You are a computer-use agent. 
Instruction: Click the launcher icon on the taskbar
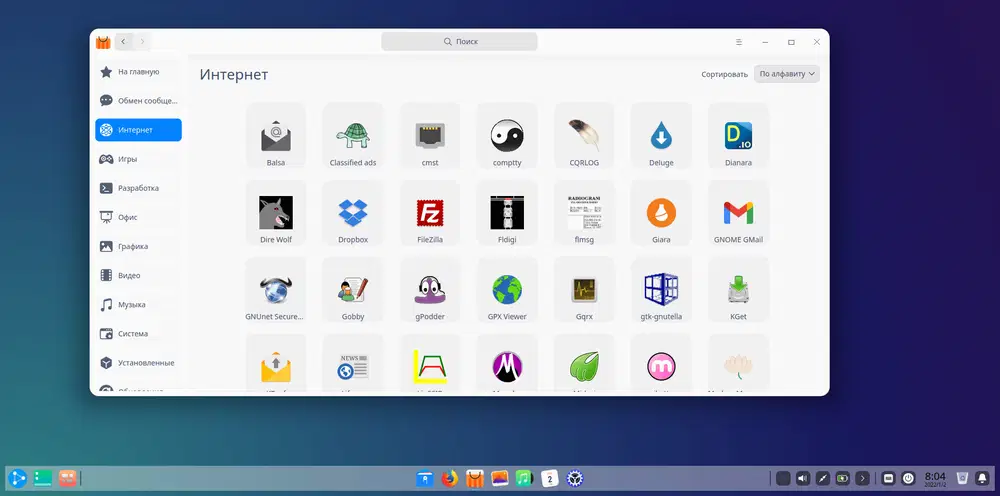coord(17,478)
